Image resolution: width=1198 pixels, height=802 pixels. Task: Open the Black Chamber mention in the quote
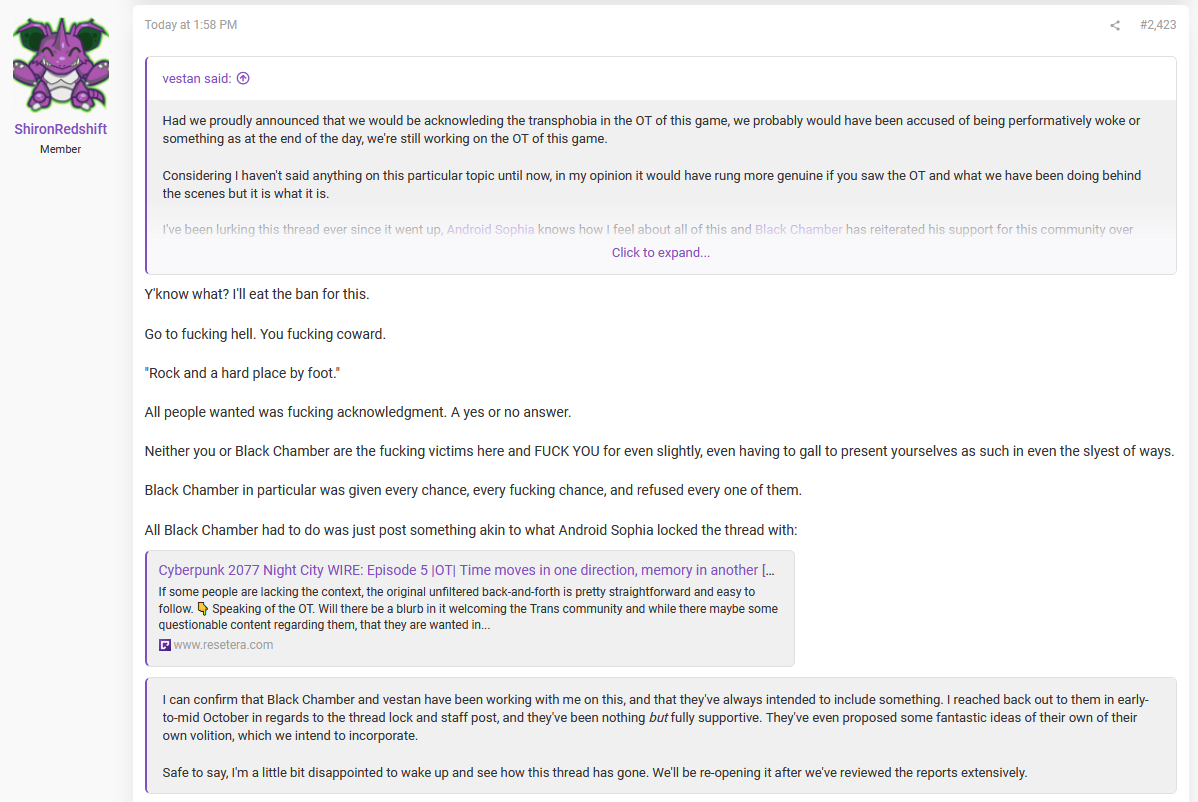798,229
